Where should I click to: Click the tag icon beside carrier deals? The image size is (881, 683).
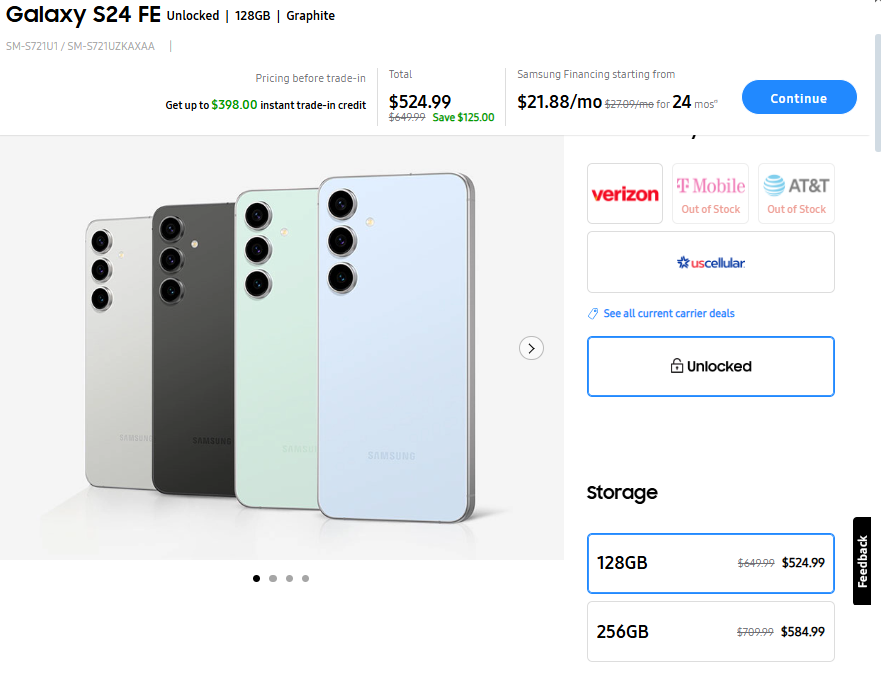pyautogui.click(x=594, y=314)
